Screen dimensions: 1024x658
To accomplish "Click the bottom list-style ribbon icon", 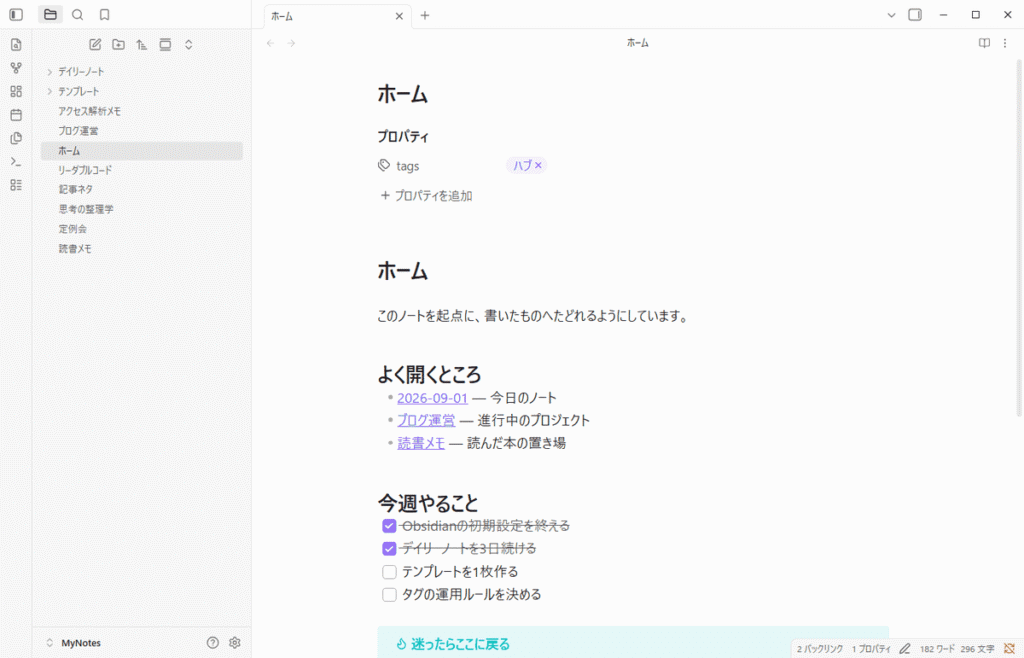I will [16, 185].
